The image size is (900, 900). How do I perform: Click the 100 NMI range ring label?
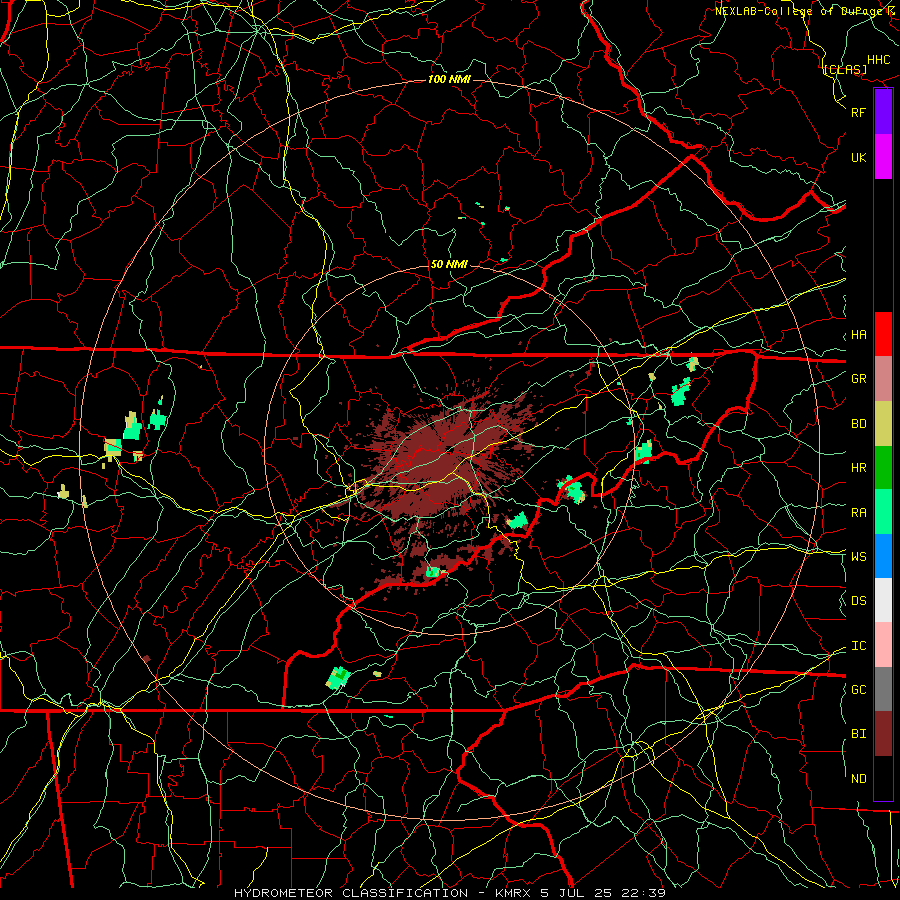pos(449,79)
